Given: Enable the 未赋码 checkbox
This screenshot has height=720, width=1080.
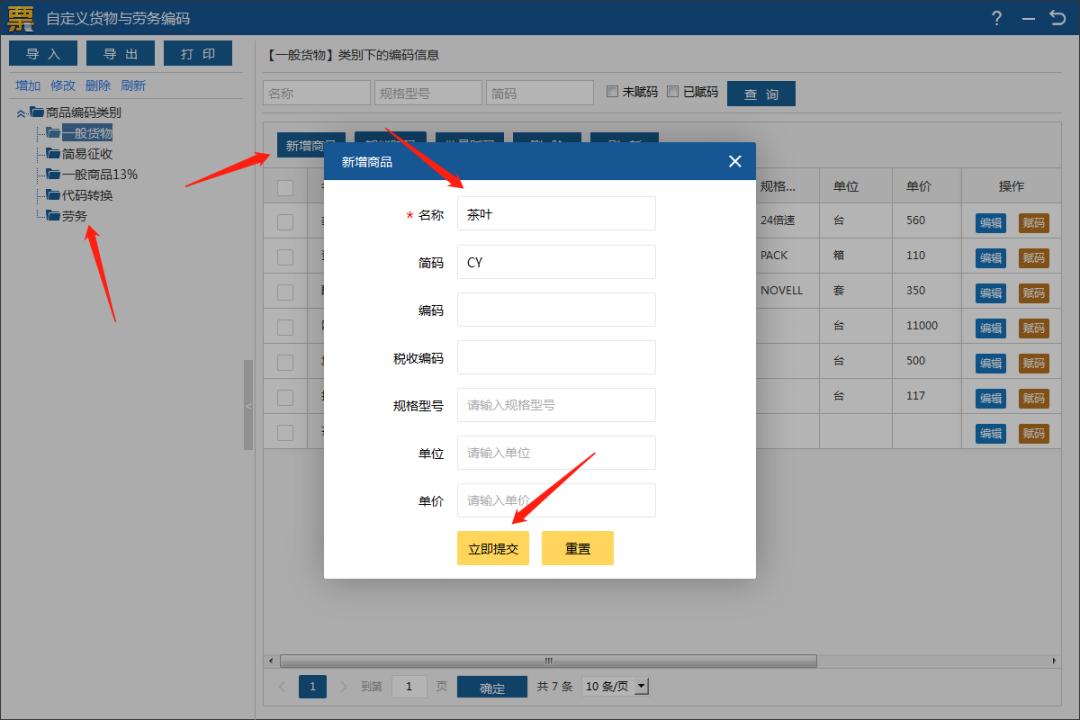Looking at the screenshot, I should tap(613, 91).
